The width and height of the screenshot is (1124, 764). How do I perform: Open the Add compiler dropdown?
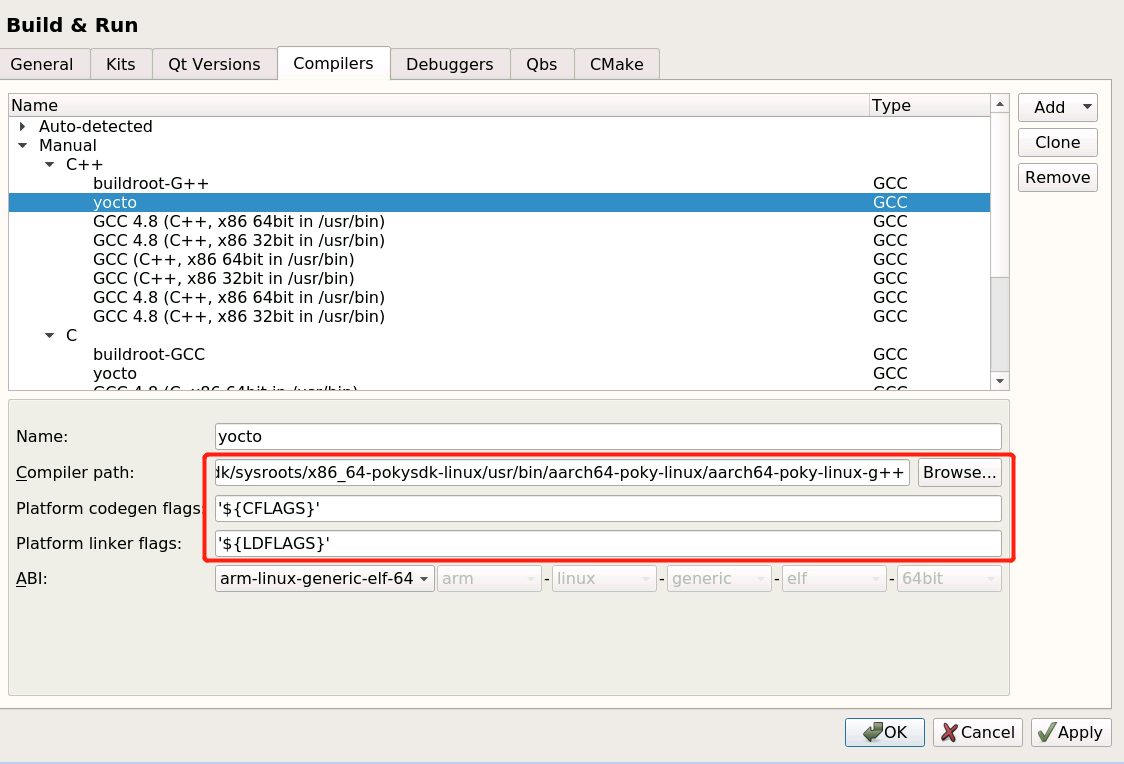click(1057, 107)
